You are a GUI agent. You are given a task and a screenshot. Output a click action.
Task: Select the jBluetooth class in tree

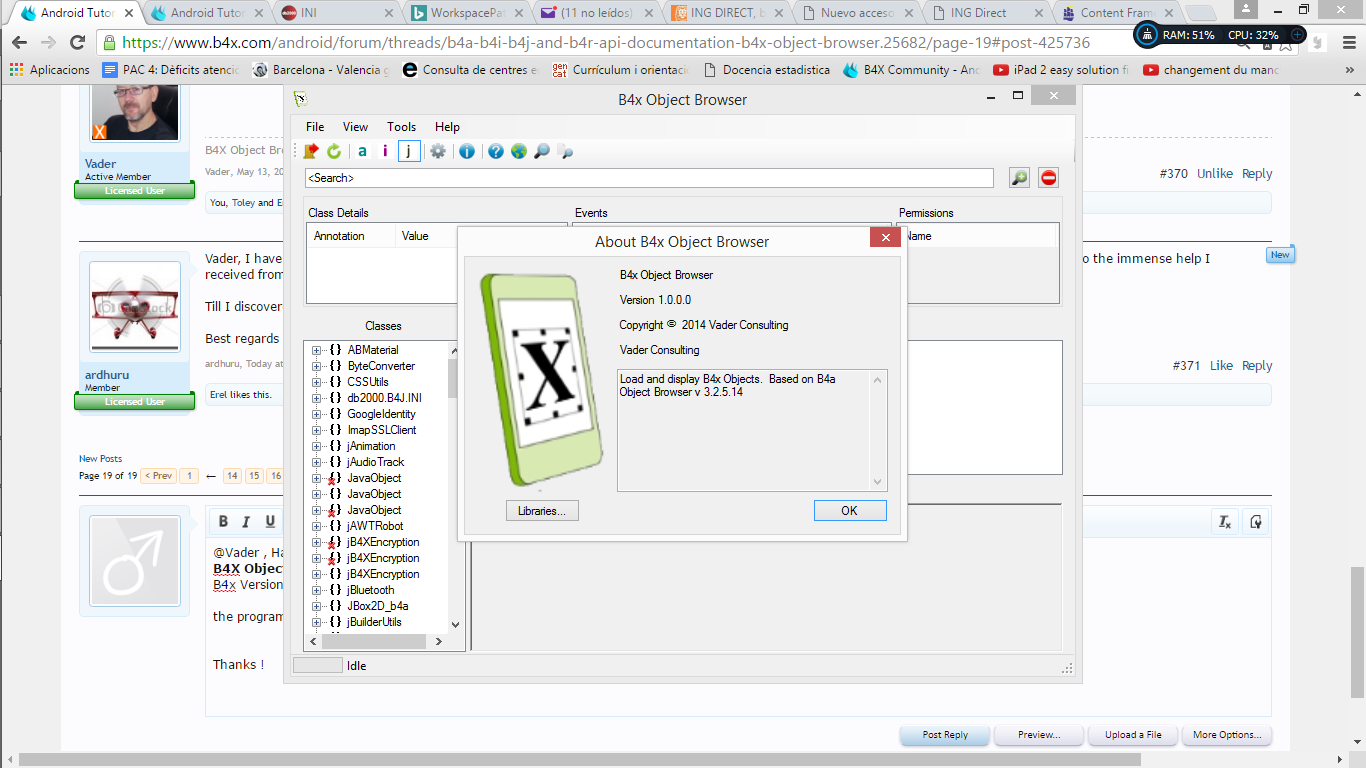click(370, 590)
